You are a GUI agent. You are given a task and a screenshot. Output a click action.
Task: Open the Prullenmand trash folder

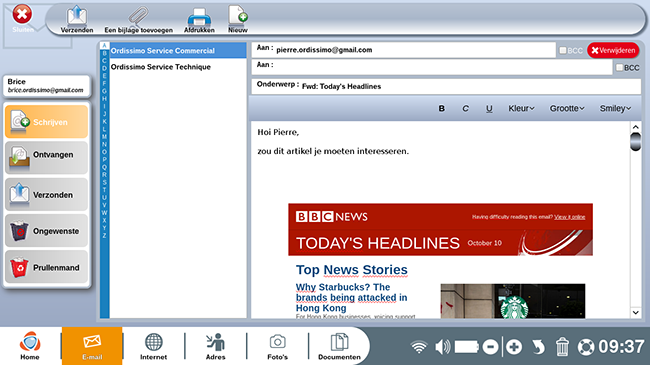46,267
